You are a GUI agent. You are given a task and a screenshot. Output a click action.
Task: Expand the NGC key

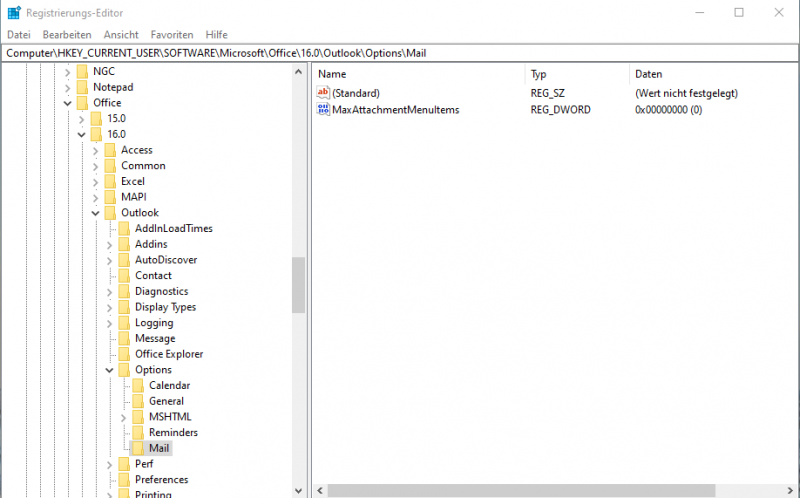point(67,72)
